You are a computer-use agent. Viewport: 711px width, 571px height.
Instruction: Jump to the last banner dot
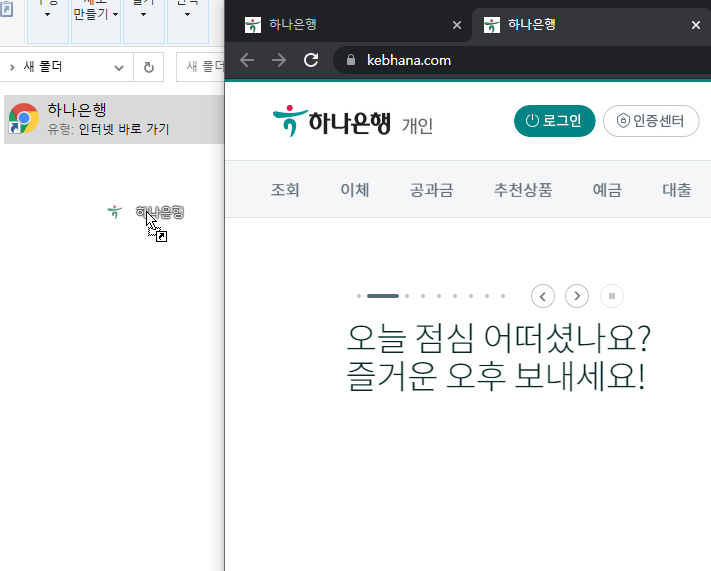pyautogui.click(x=503, y=296)
